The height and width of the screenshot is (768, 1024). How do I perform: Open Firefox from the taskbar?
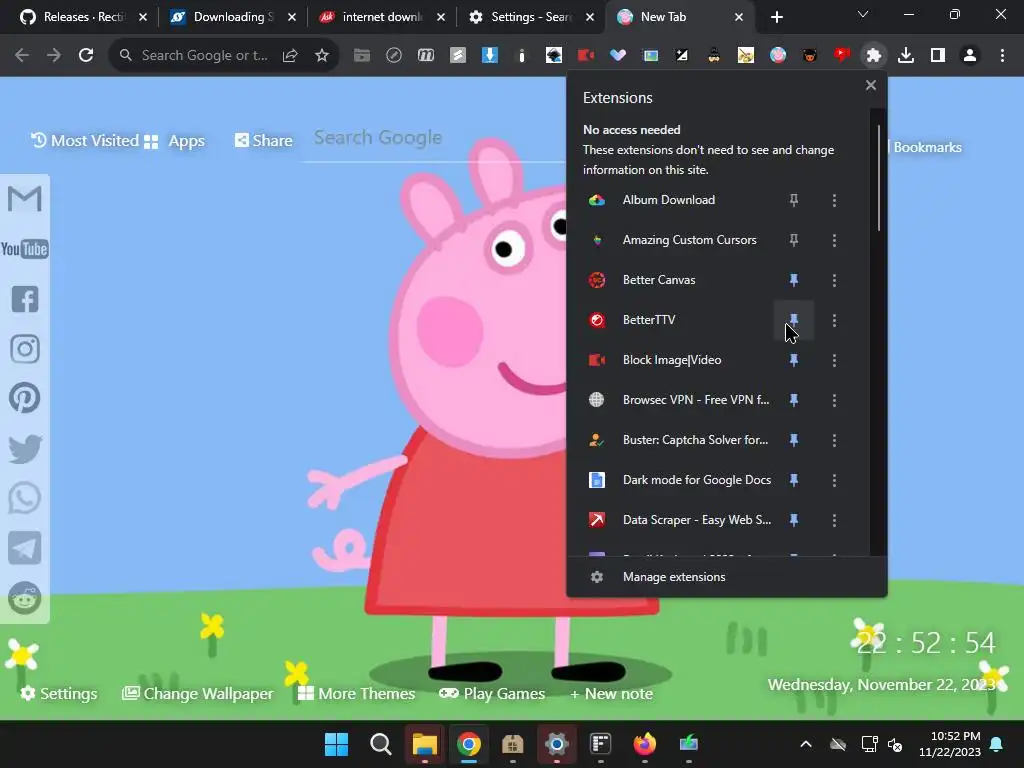(645, 744)
